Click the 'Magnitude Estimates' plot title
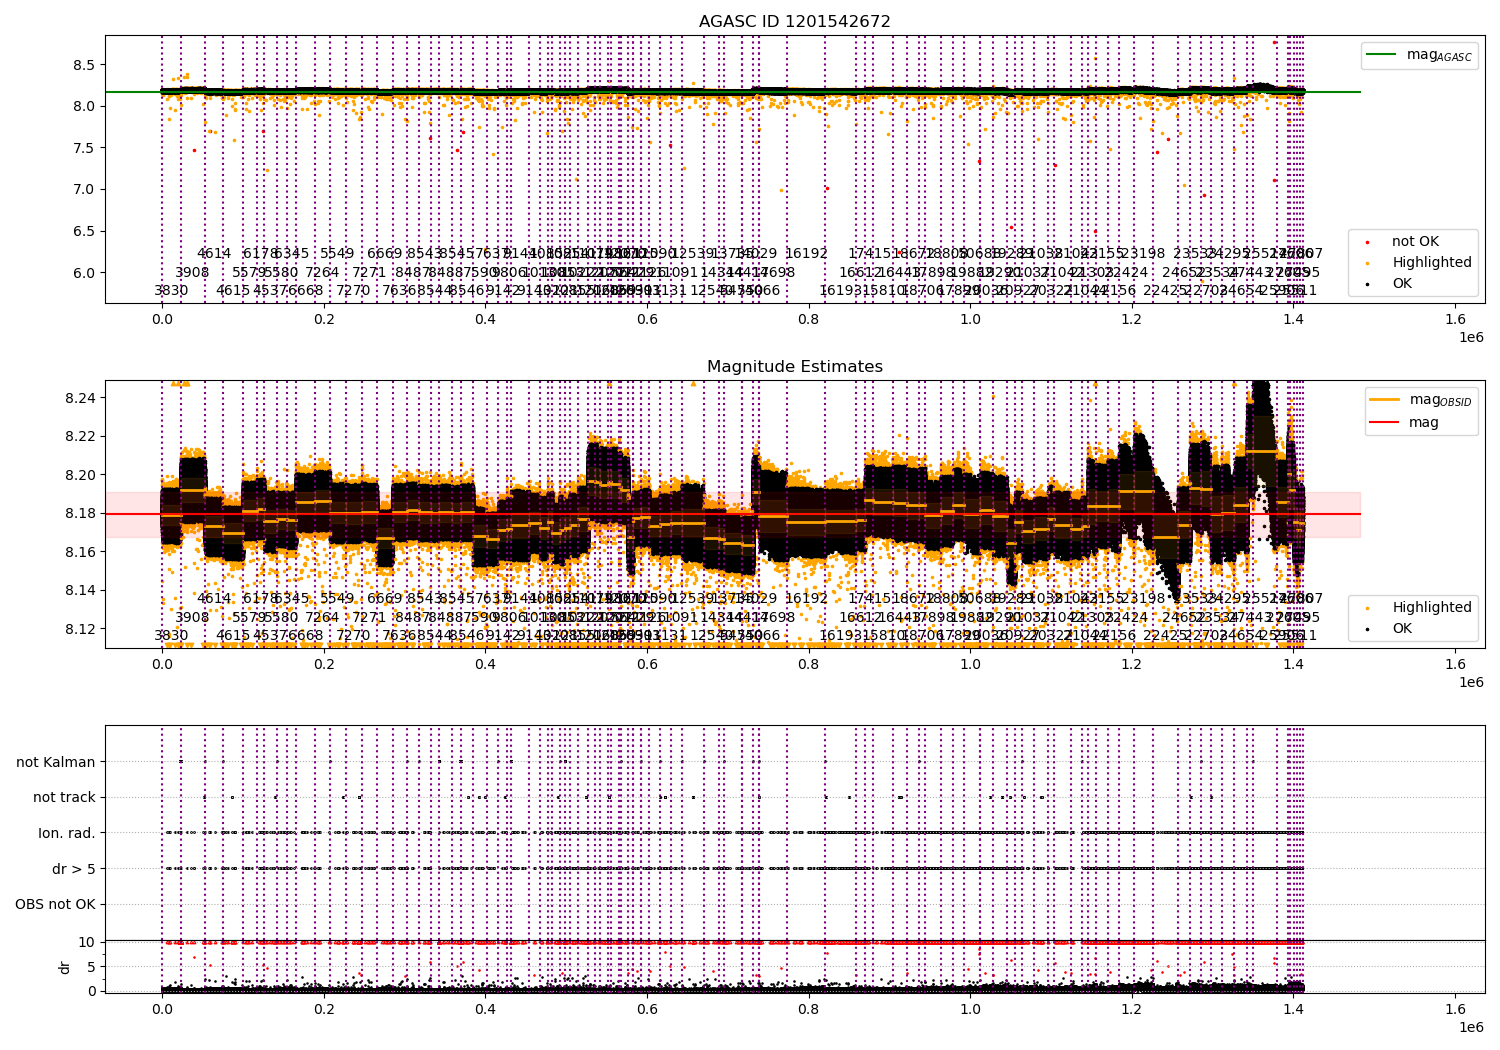 tap(794, 367)
